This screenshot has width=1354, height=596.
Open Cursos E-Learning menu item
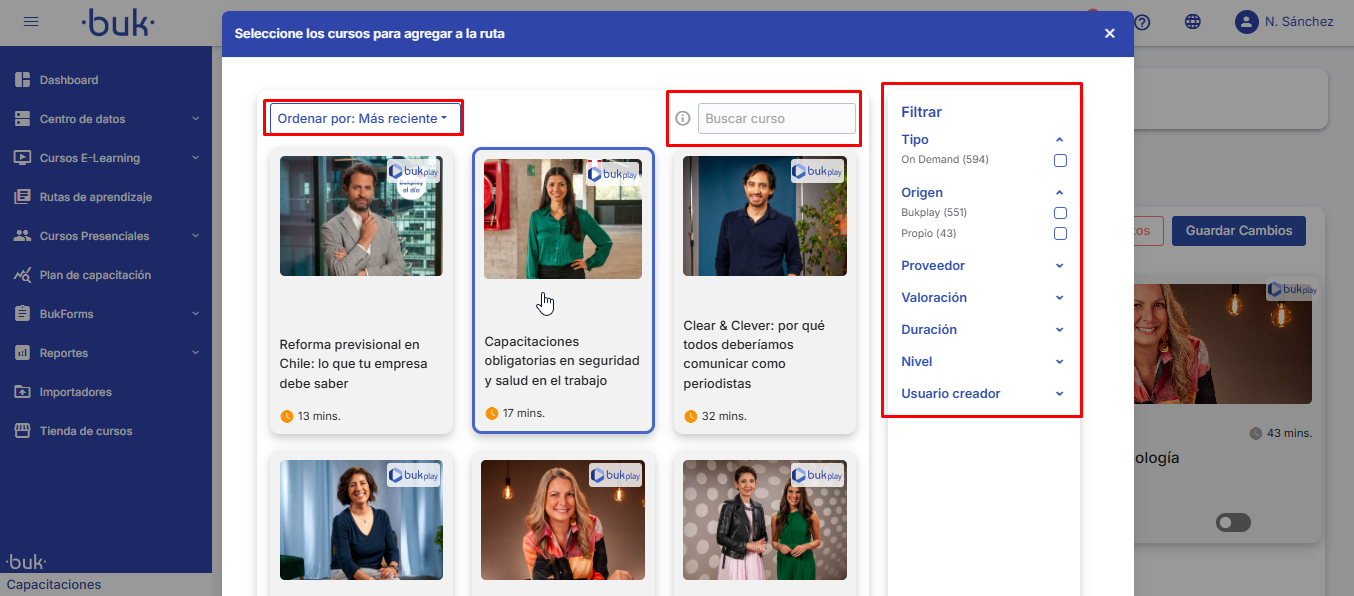tap(90, 158)
